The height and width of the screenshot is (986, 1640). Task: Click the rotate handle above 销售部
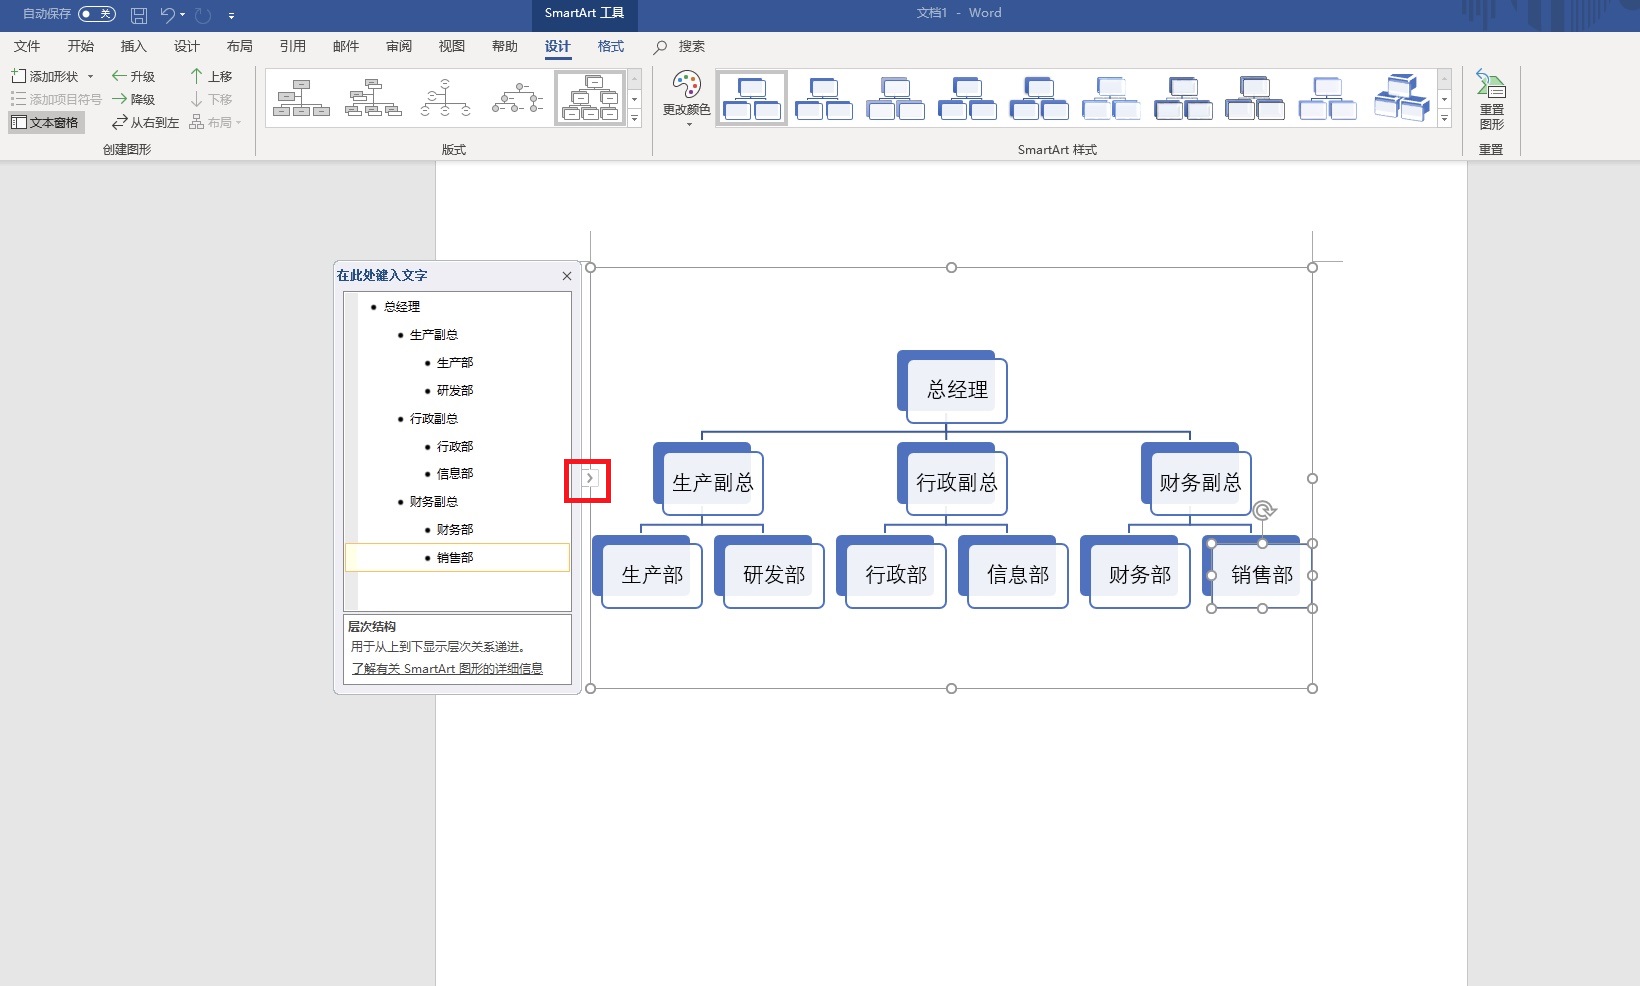click(x=1264, y=511)
